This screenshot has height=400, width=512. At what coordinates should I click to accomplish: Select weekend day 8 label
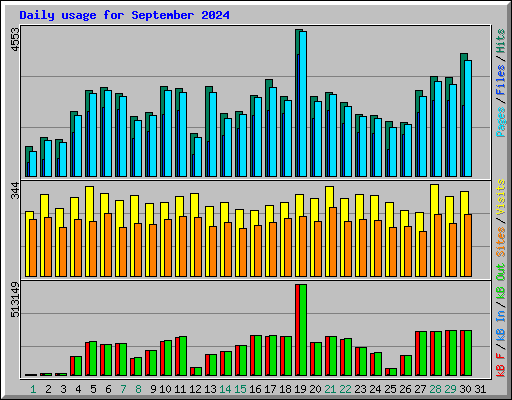coord(138,389)
